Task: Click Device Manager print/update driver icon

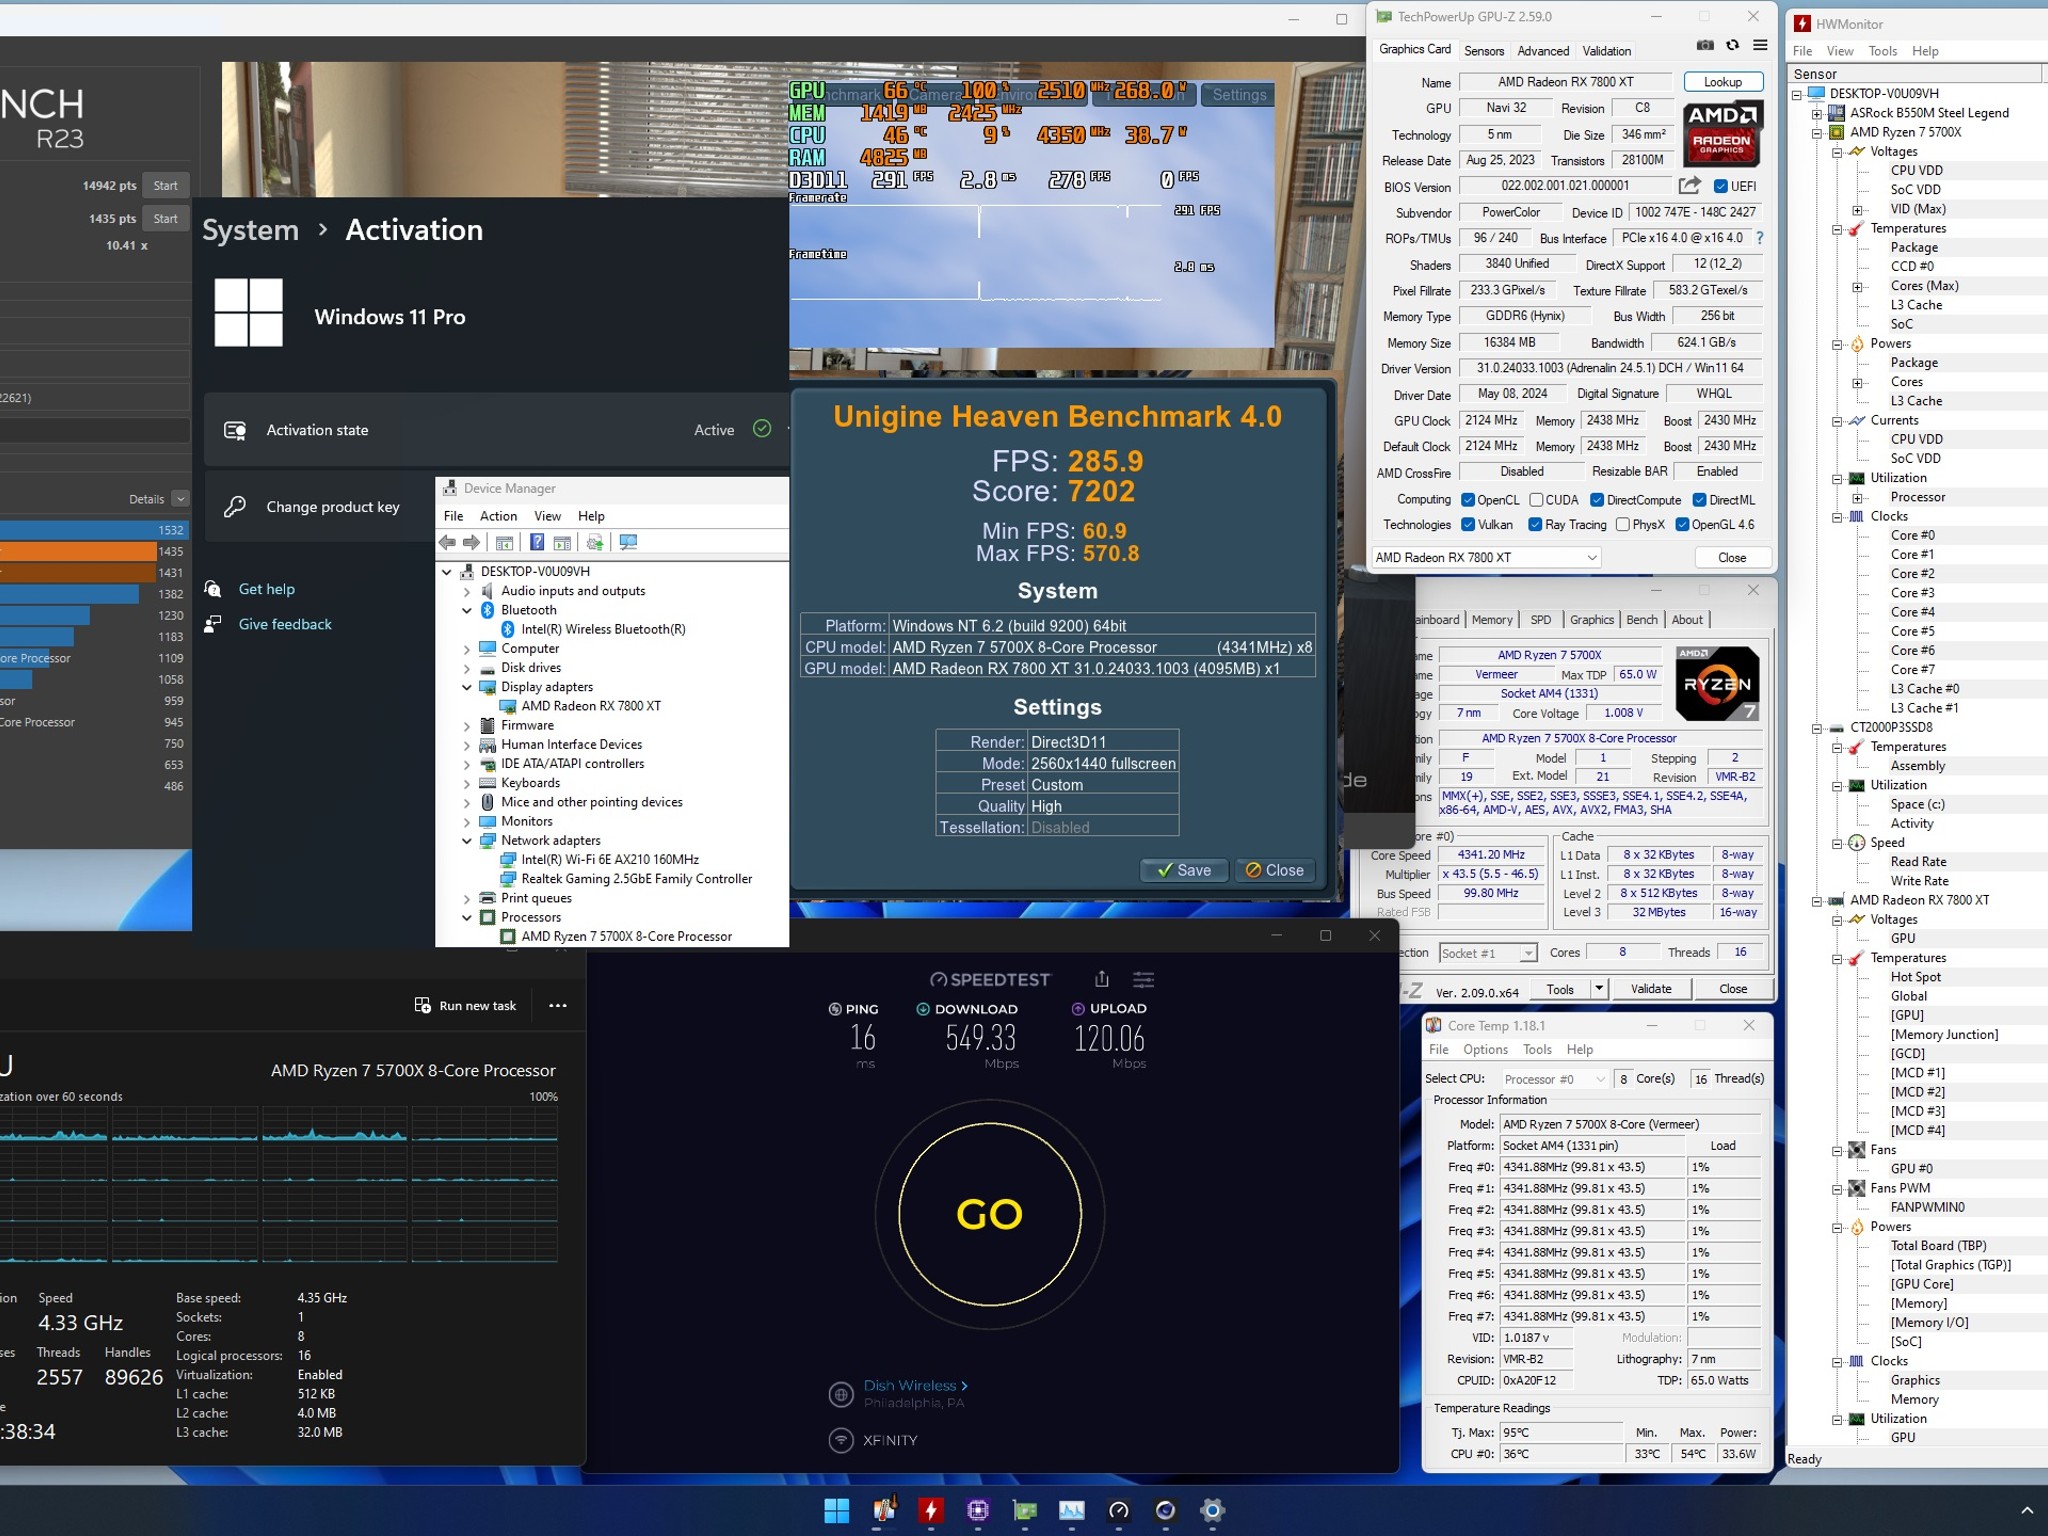Action: pyautogui.click(x=595, y=542)
